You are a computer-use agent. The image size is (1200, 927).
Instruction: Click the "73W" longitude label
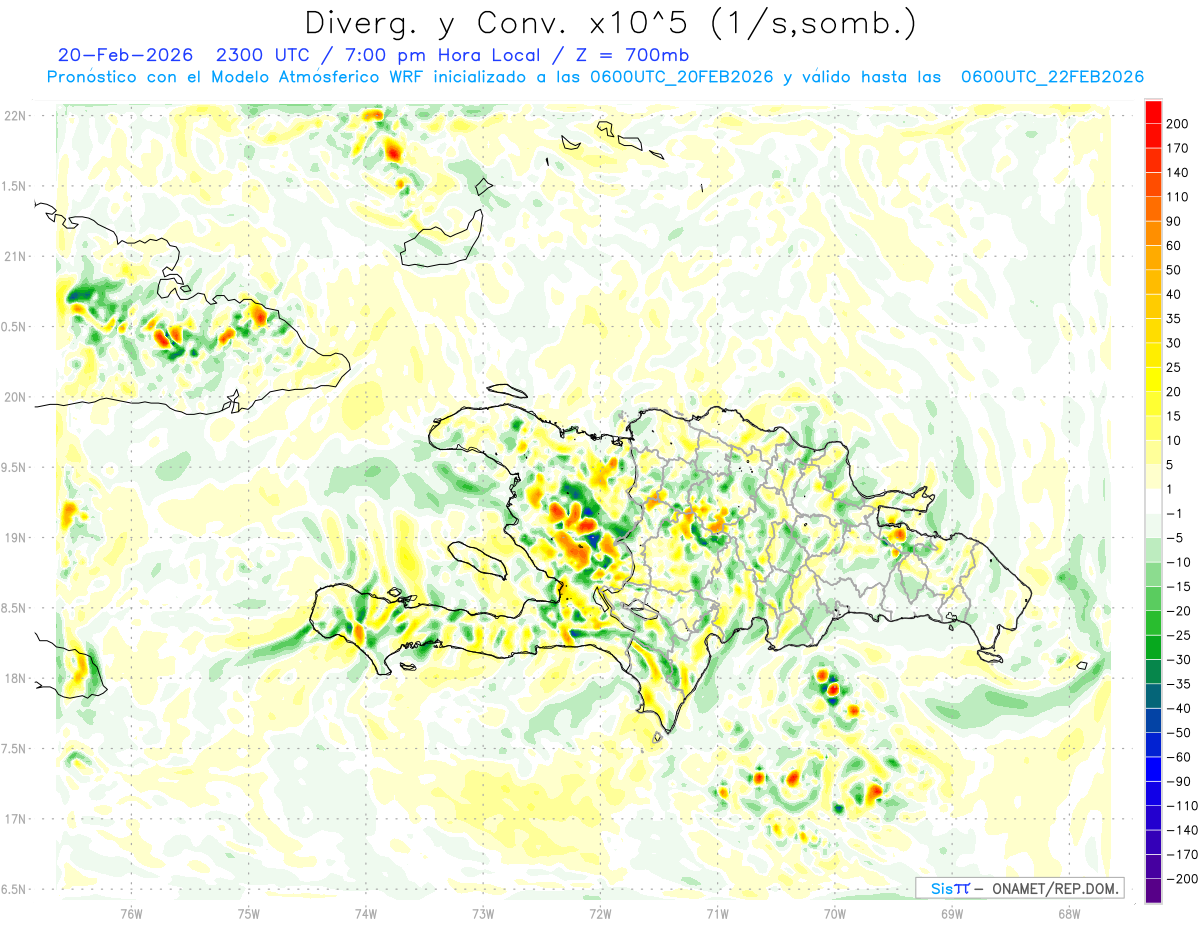[483, 913]
